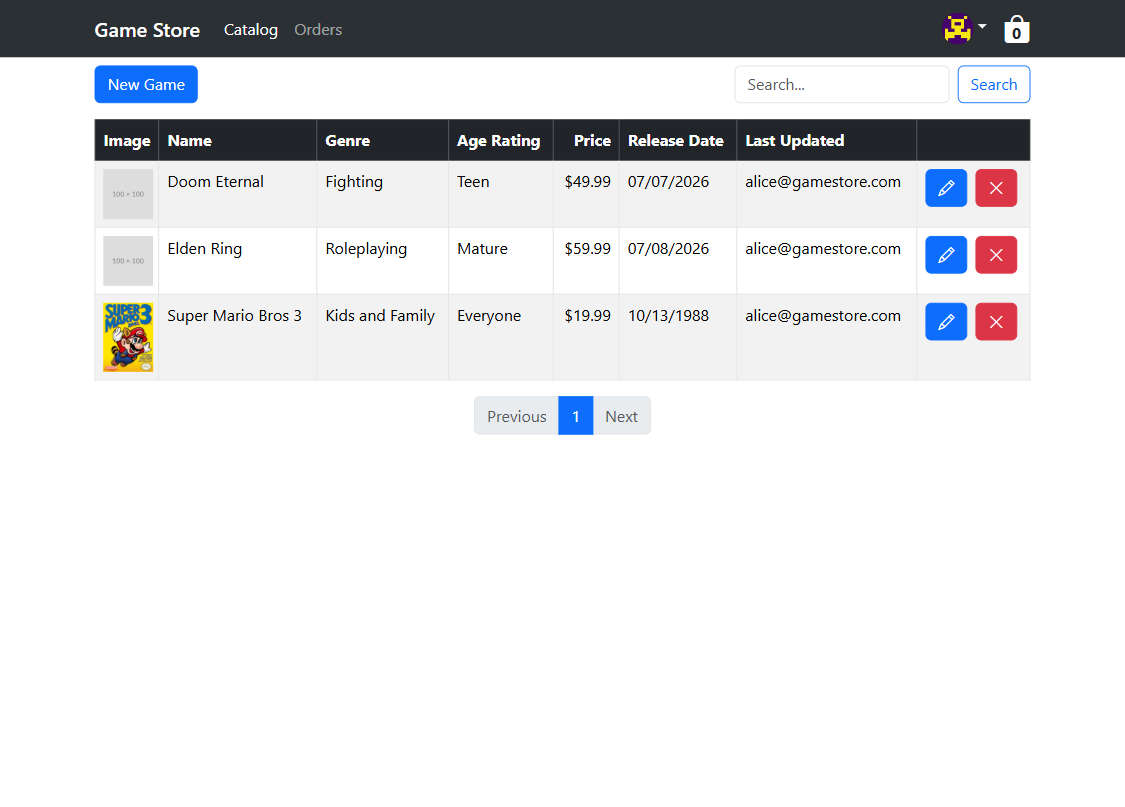The width and height of the screenshot is (1125, 807).
Task: Go to the Previous page
Action: tap(517, 416)
